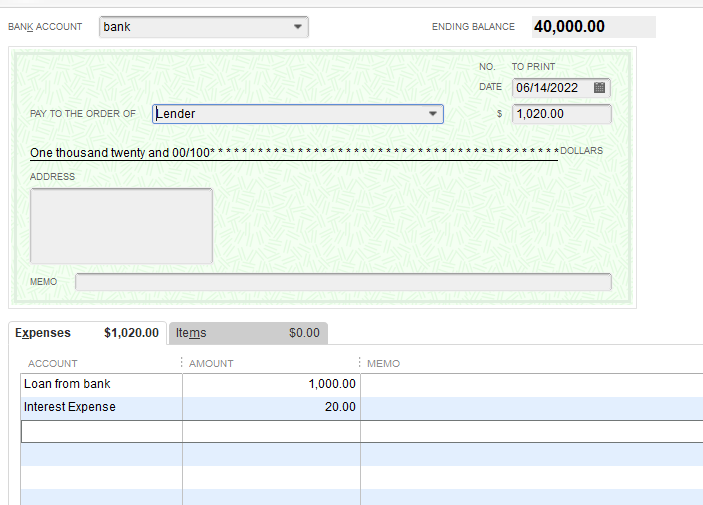Click the written amount line One thousand twenty

pyautogui.click(x=294, y=152)
